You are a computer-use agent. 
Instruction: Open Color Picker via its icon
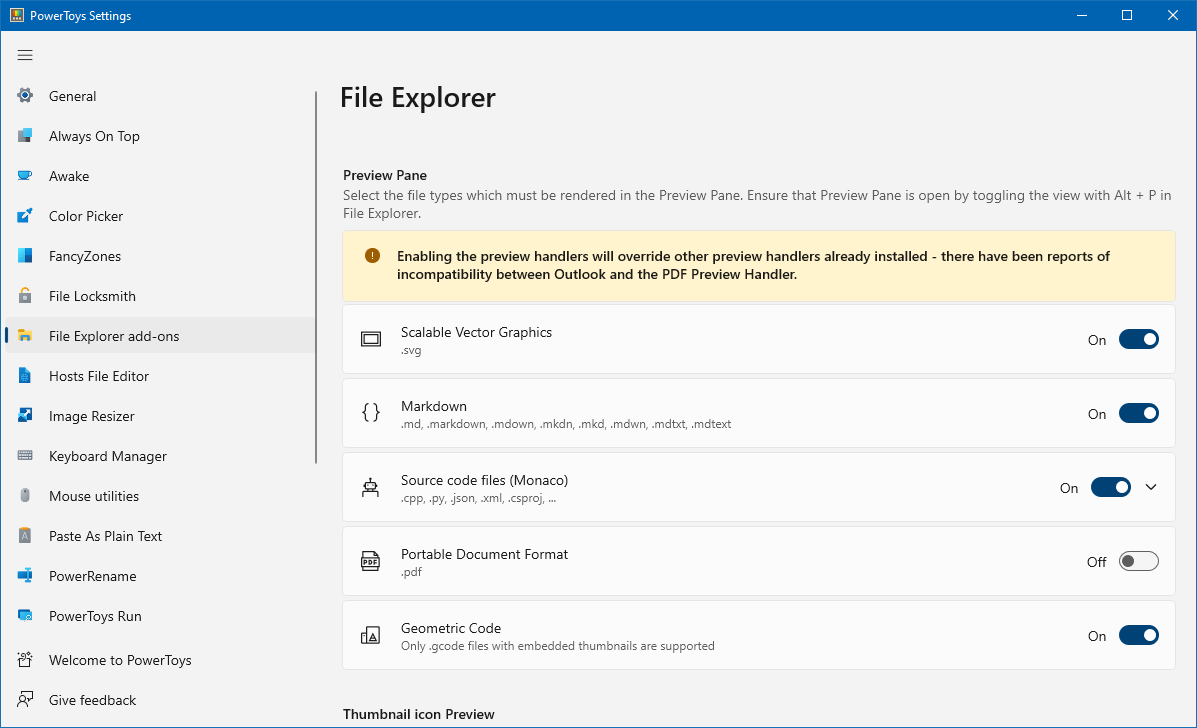coord(25,216)
